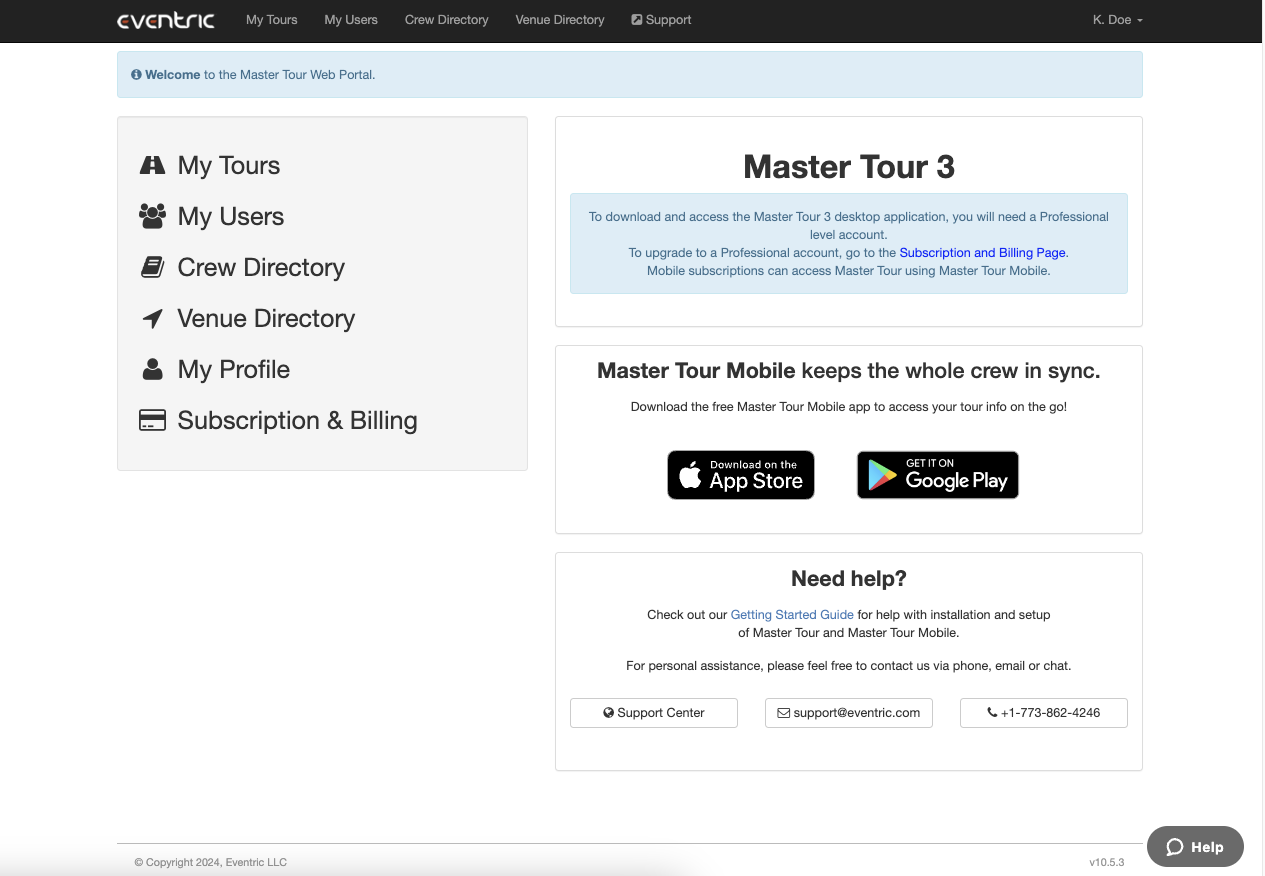Open Support in the top navigation

pyautogui.click(x=661, y=20)
